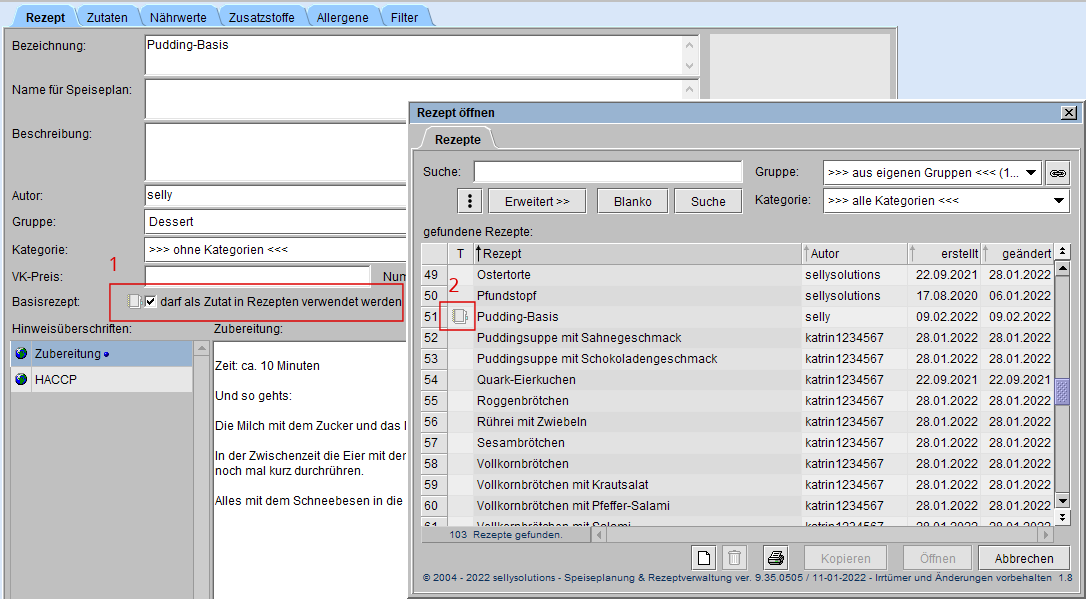Focus the Suche text field
Image resolution: width=1086 pixels, height=599 pixels.
pos(607,172)
